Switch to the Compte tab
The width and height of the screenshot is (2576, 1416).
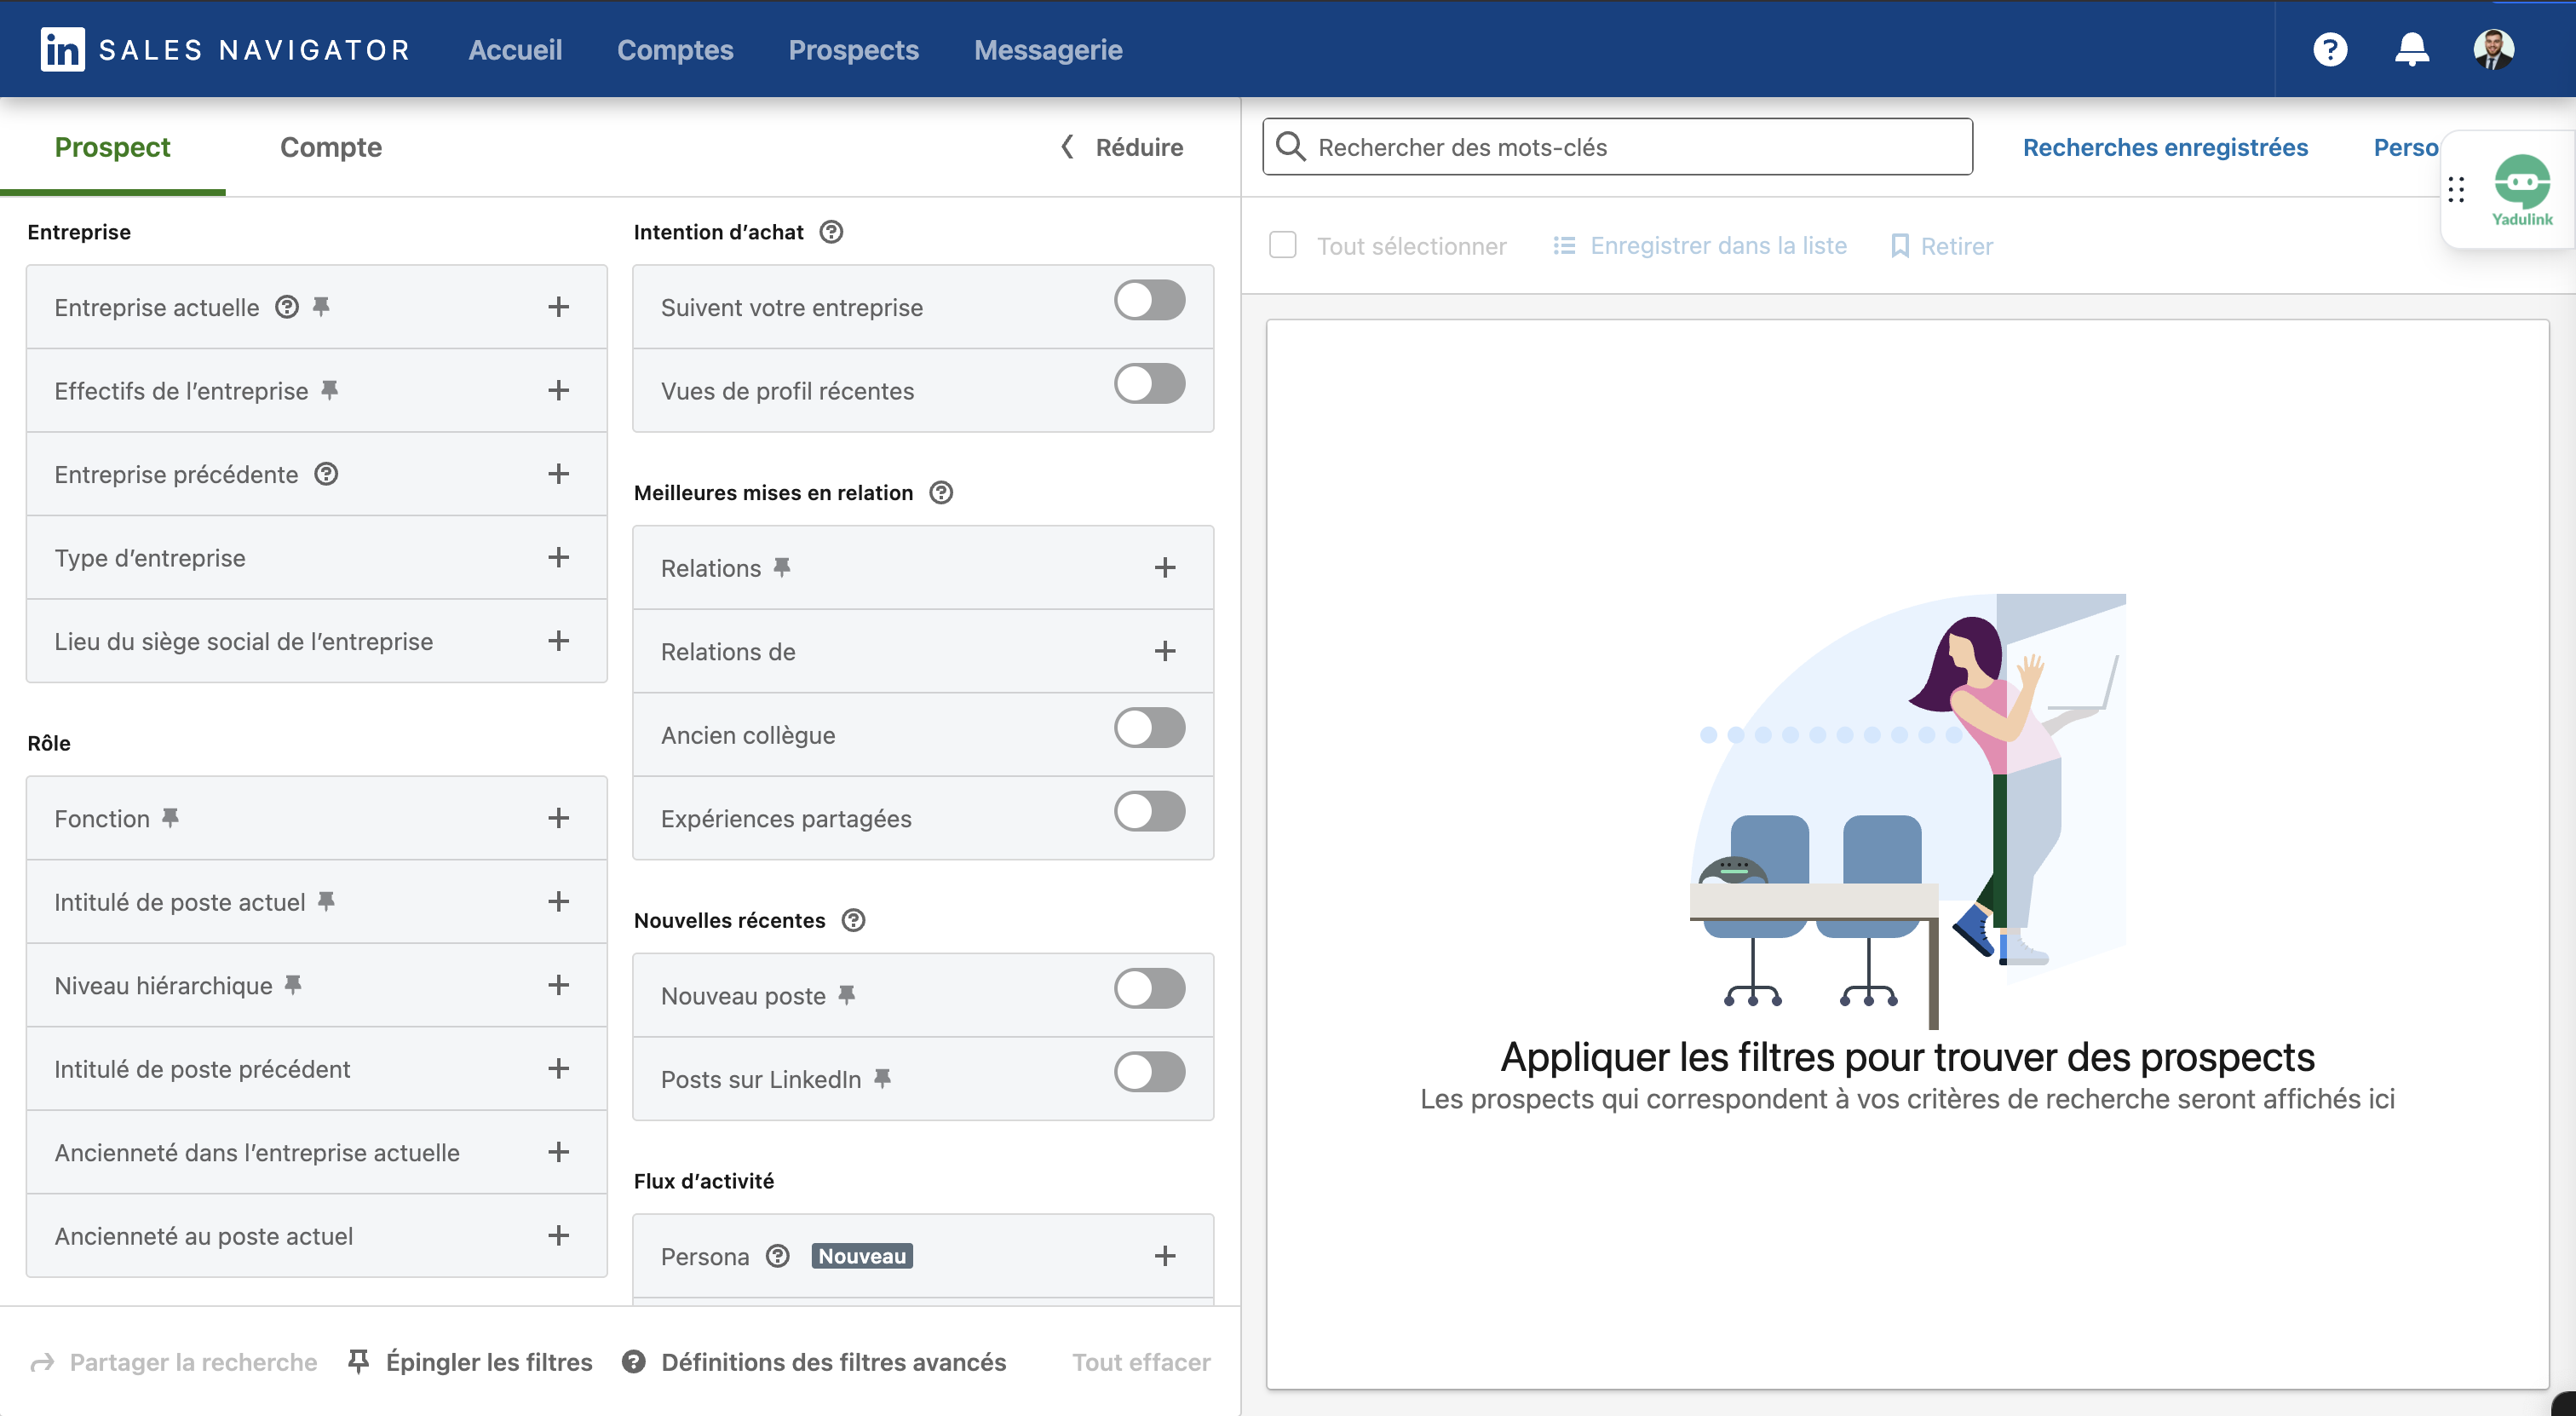point(331,147)
